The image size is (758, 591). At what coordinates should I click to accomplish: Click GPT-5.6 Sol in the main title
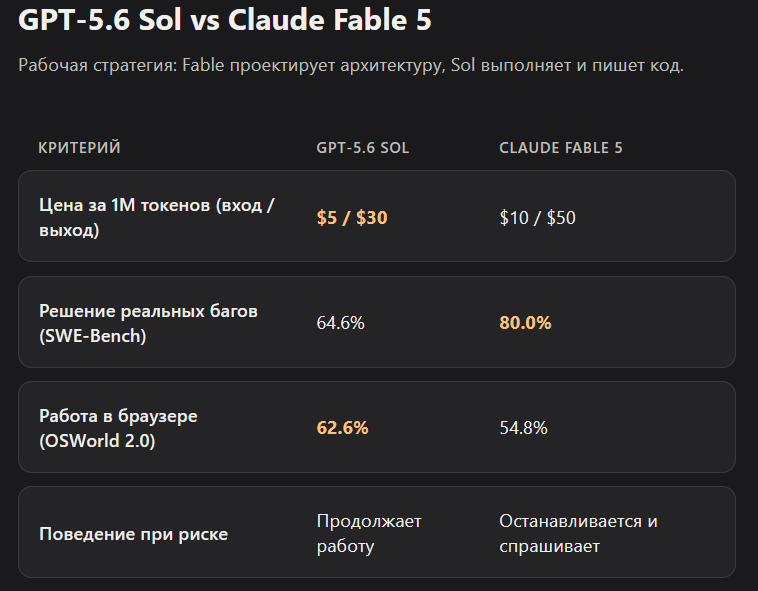[100, 20]
